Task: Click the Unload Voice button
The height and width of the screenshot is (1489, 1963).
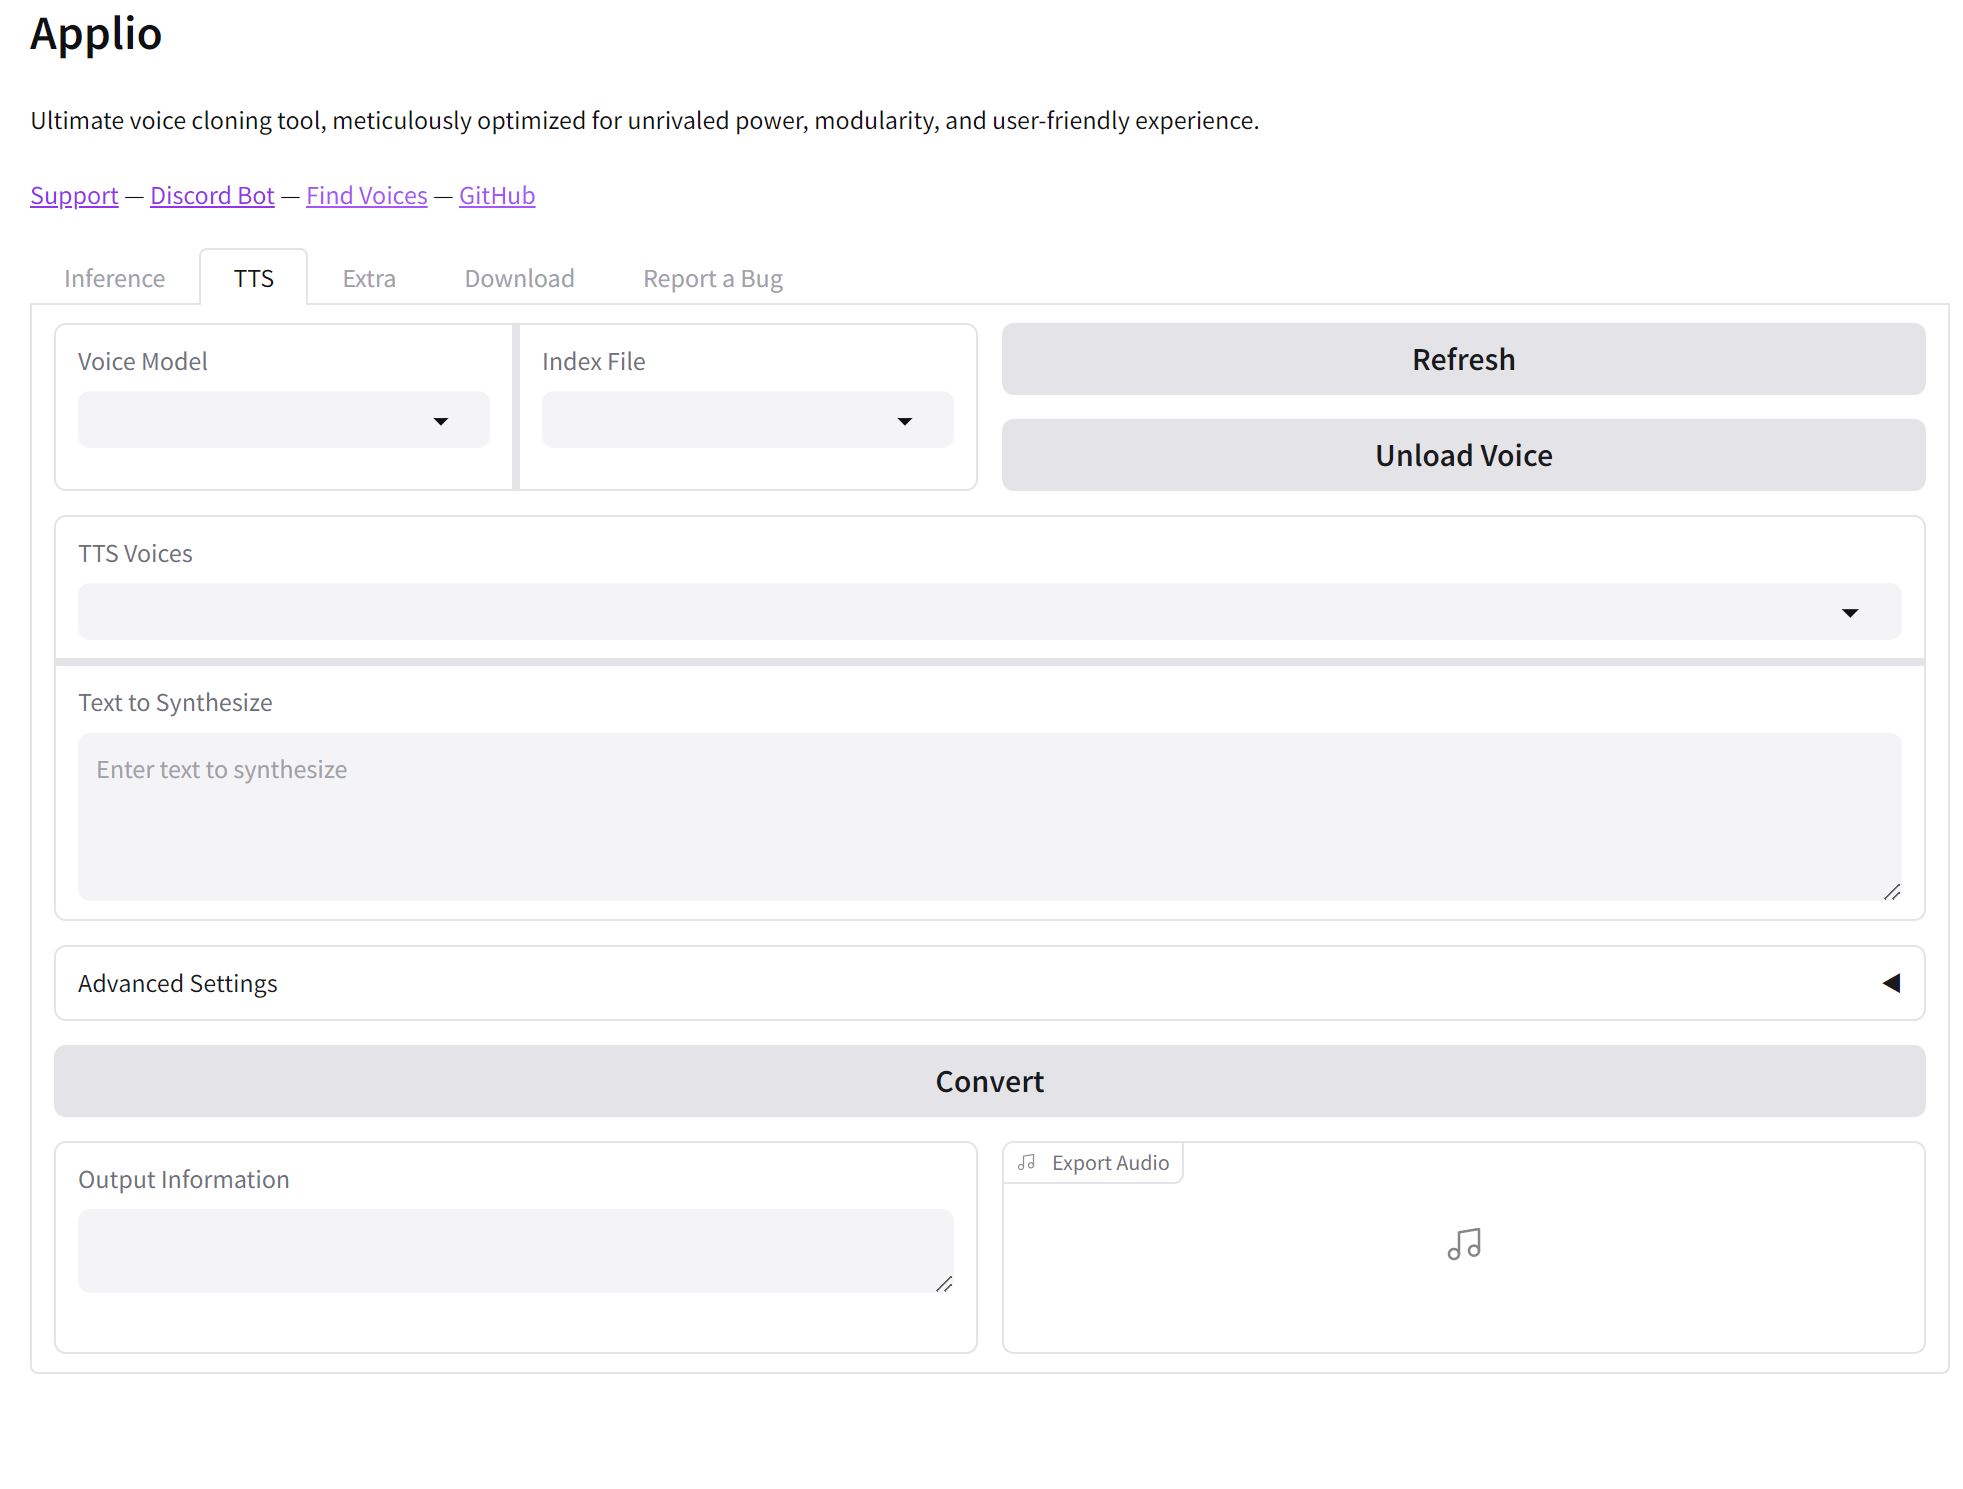Action: click(x=1463, y=455)
